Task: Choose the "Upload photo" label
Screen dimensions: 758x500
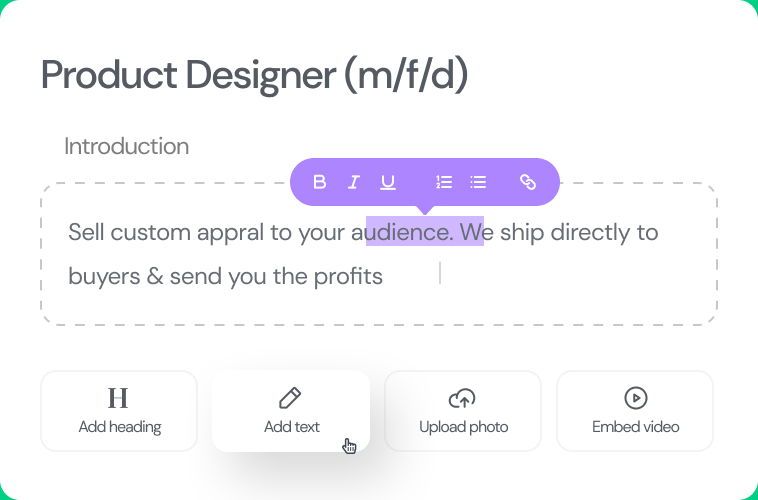Action: tap(463, 427)
